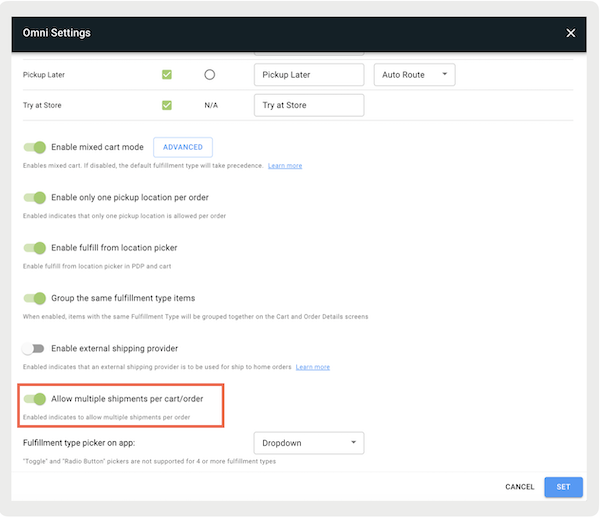Click the CANCEL button

pos(519,487)
